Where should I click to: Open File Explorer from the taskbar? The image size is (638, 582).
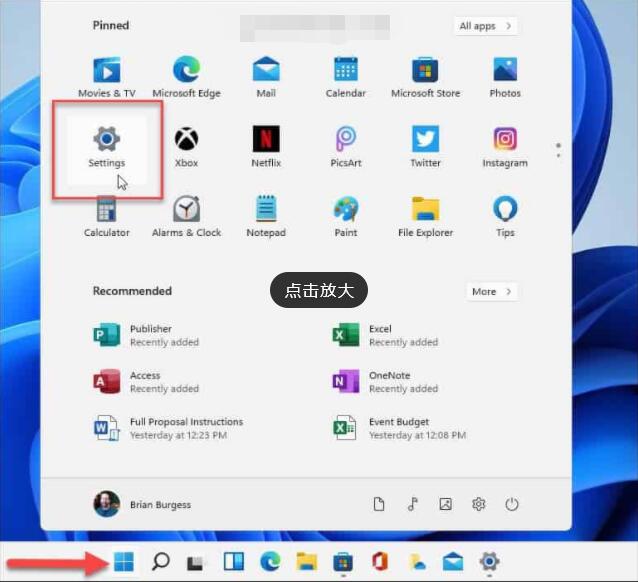click(307, 562)
